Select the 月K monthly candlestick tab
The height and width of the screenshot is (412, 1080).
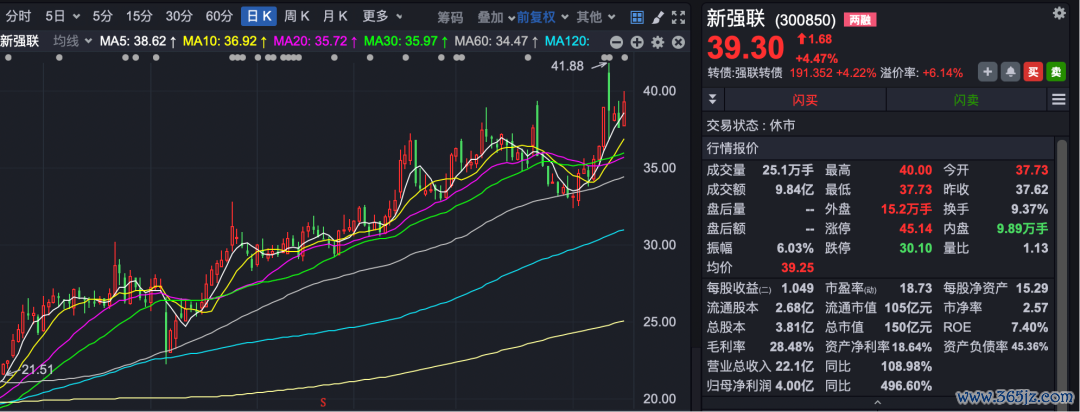[x=335, y=16]
